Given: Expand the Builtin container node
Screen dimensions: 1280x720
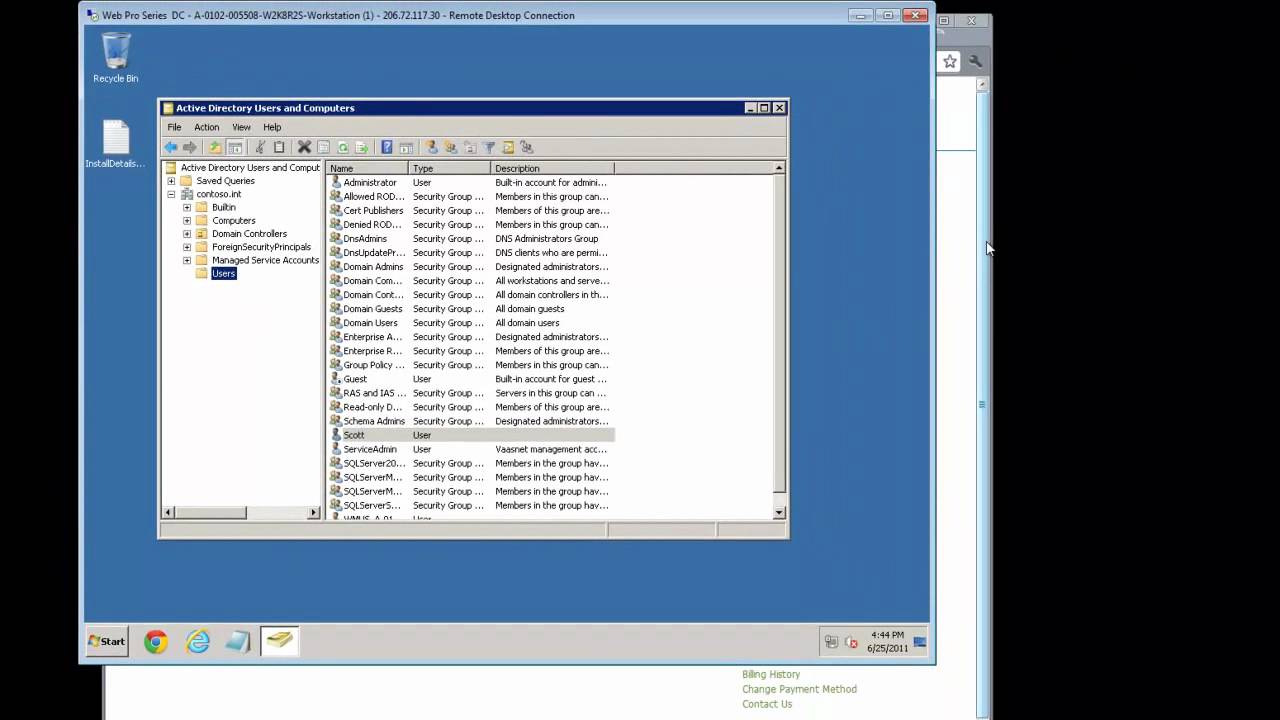Looking at the screenshot, I should pos(187,207).
